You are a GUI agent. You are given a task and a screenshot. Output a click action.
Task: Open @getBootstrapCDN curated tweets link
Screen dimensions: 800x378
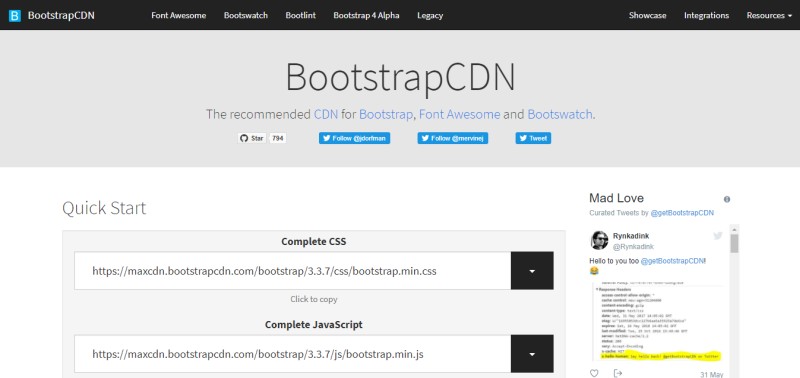pos(682,213)
